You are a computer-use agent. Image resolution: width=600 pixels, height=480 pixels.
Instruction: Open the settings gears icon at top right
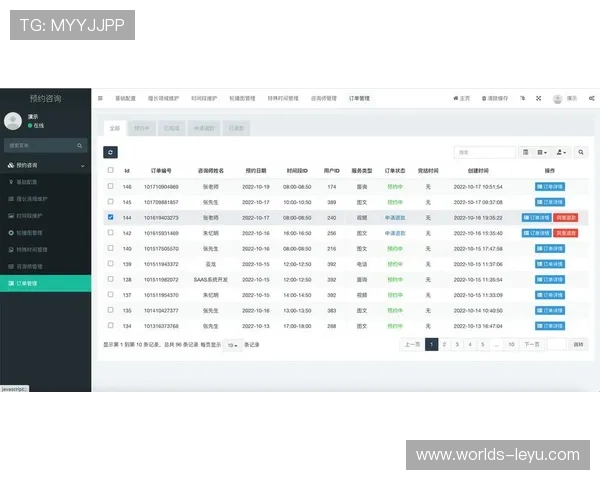click(591, 98)
